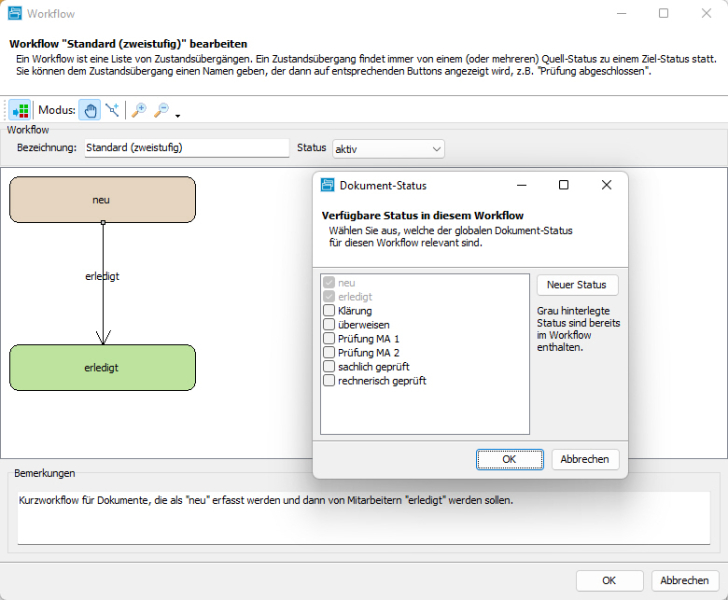728x600 pixels.
Task: Maximize the Workflow window
Action: 664,13
